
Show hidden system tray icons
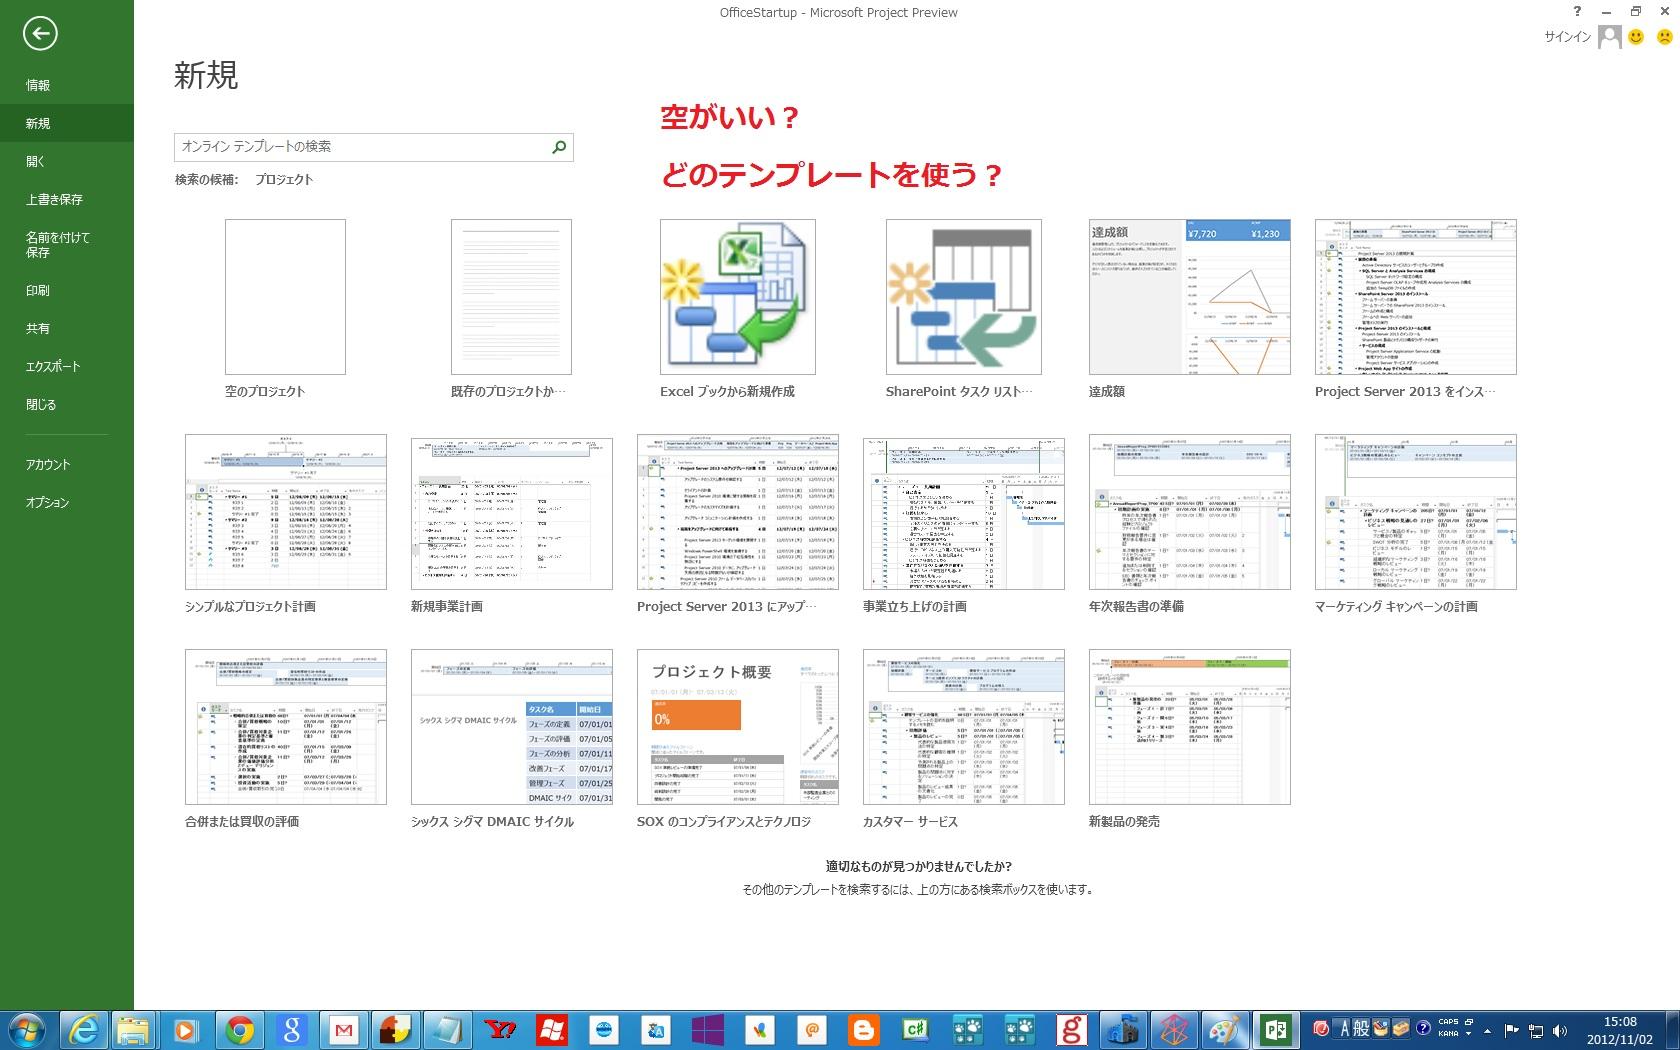pyautogui.click(x=1487, y=1031)
